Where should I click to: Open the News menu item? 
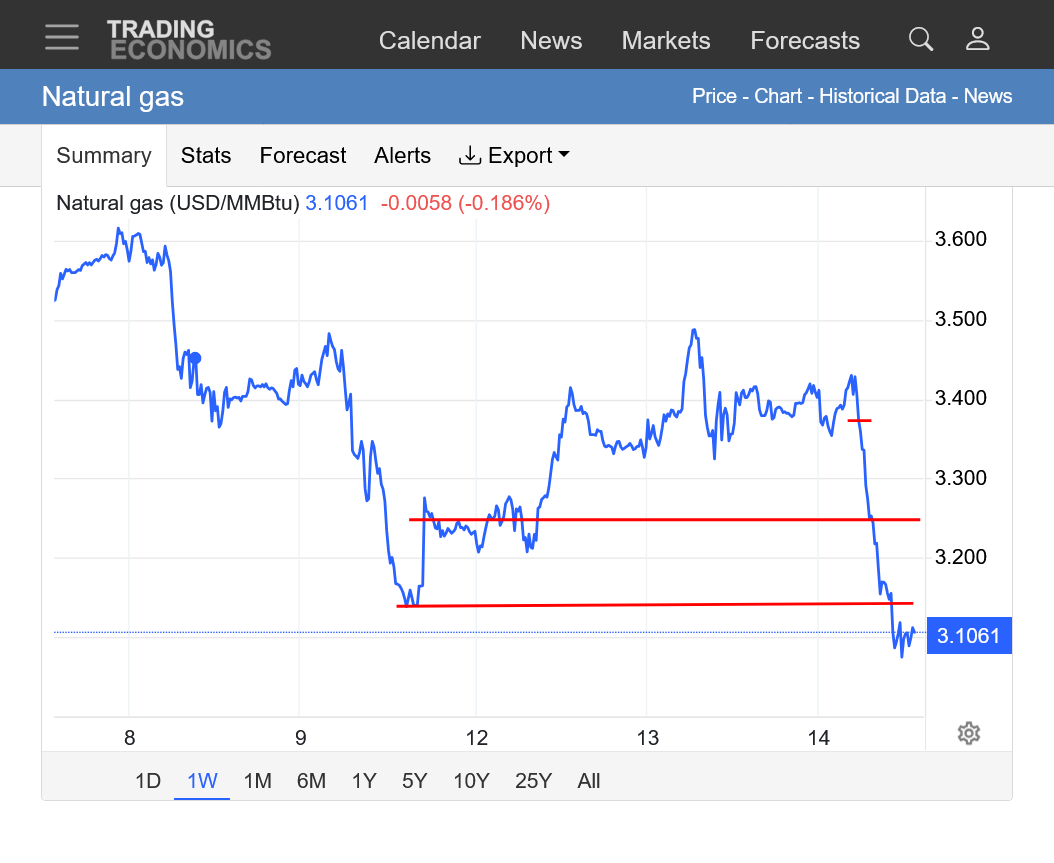551,41
